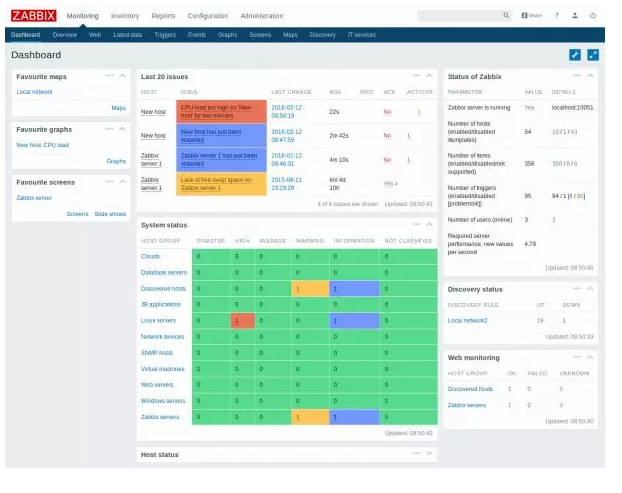
Task: Click the Zabbix logo
Action: [34, 15]
